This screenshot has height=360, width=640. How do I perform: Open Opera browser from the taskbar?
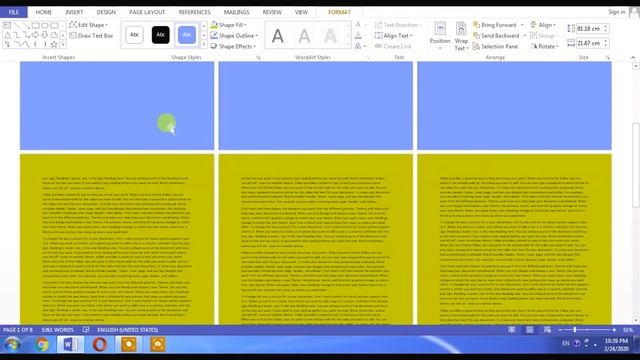(100, 345)
